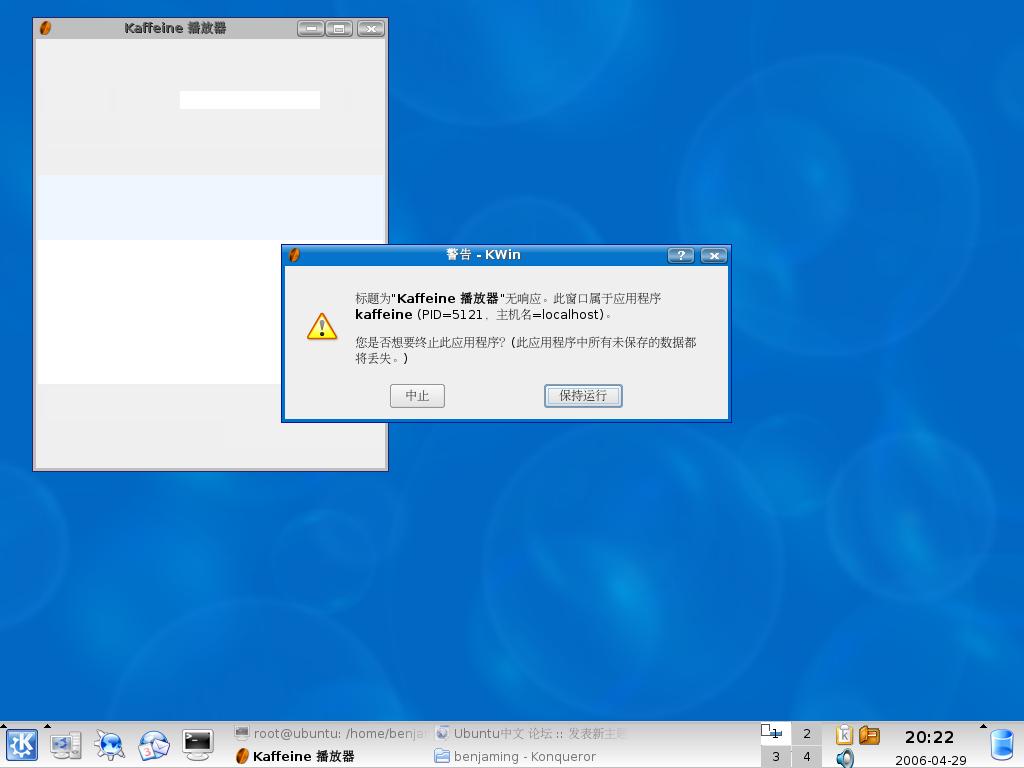
Task: Switch to benjaming - Konqueror taskbar entry
Action: point(530,756)
